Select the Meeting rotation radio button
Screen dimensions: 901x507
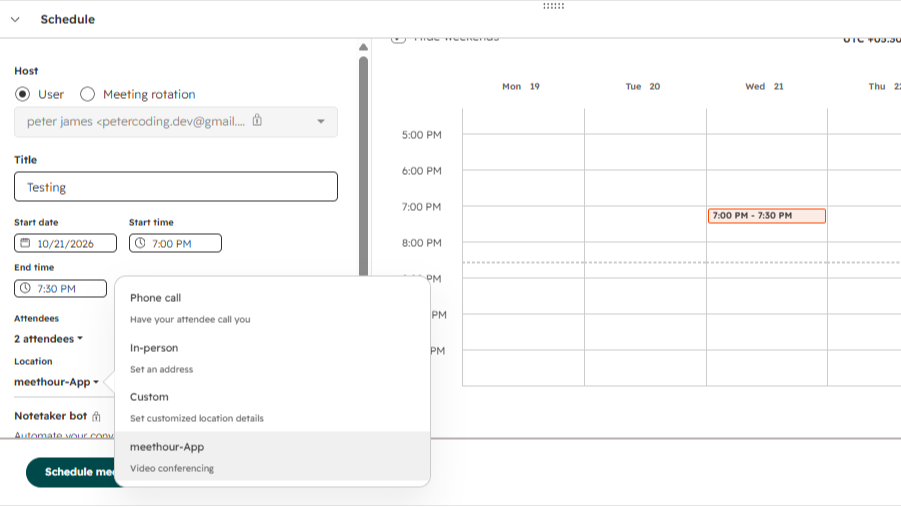[87, 94]
